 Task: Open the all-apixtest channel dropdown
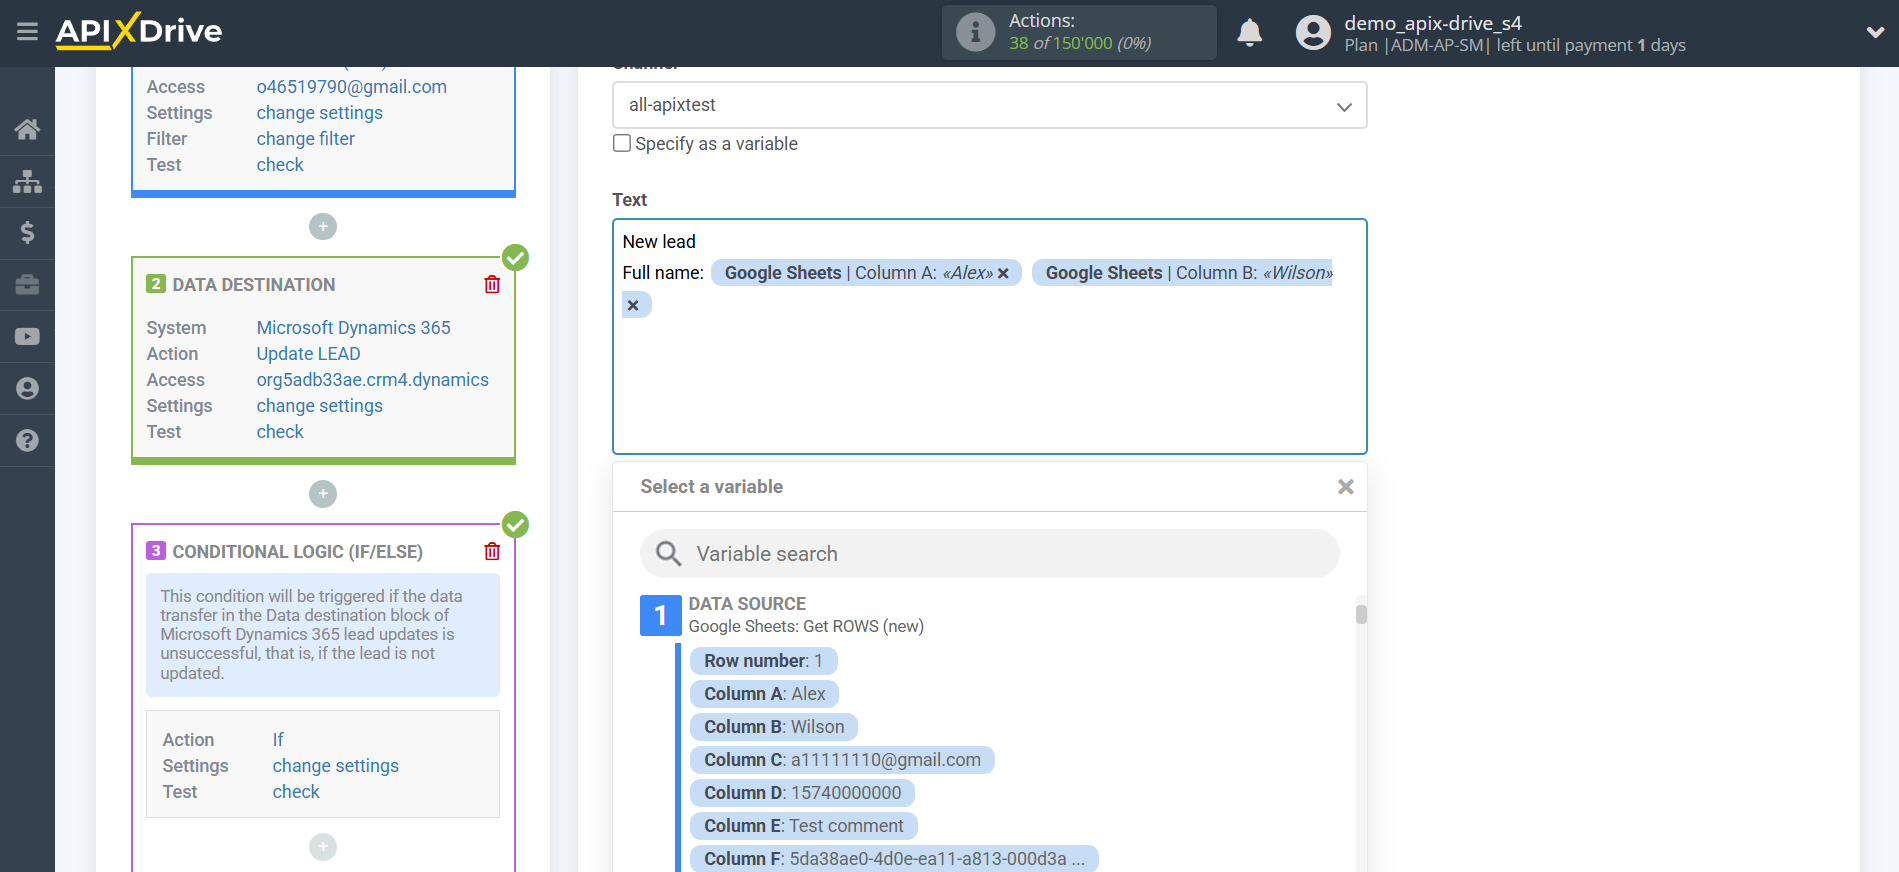tap(989, 105)
